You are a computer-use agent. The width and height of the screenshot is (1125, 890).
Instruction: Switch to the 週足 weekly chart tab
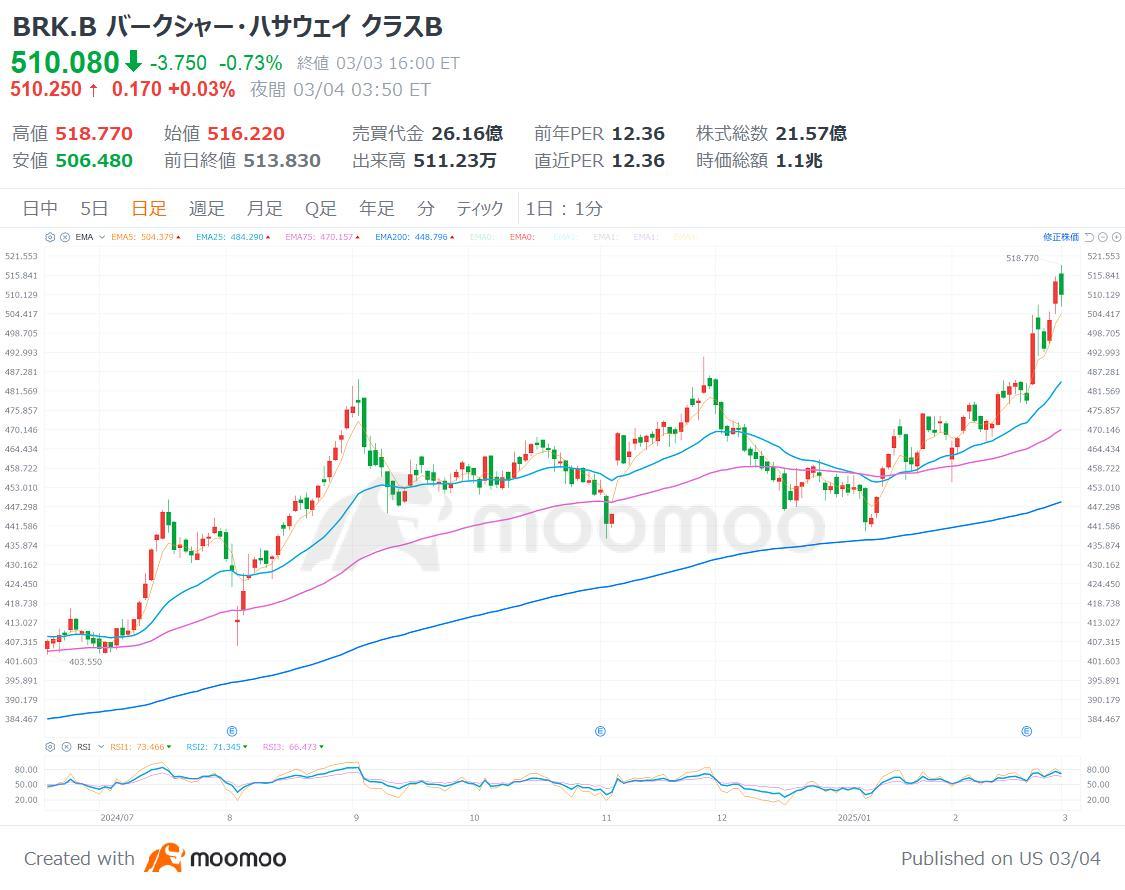click(x=207, y=209)
